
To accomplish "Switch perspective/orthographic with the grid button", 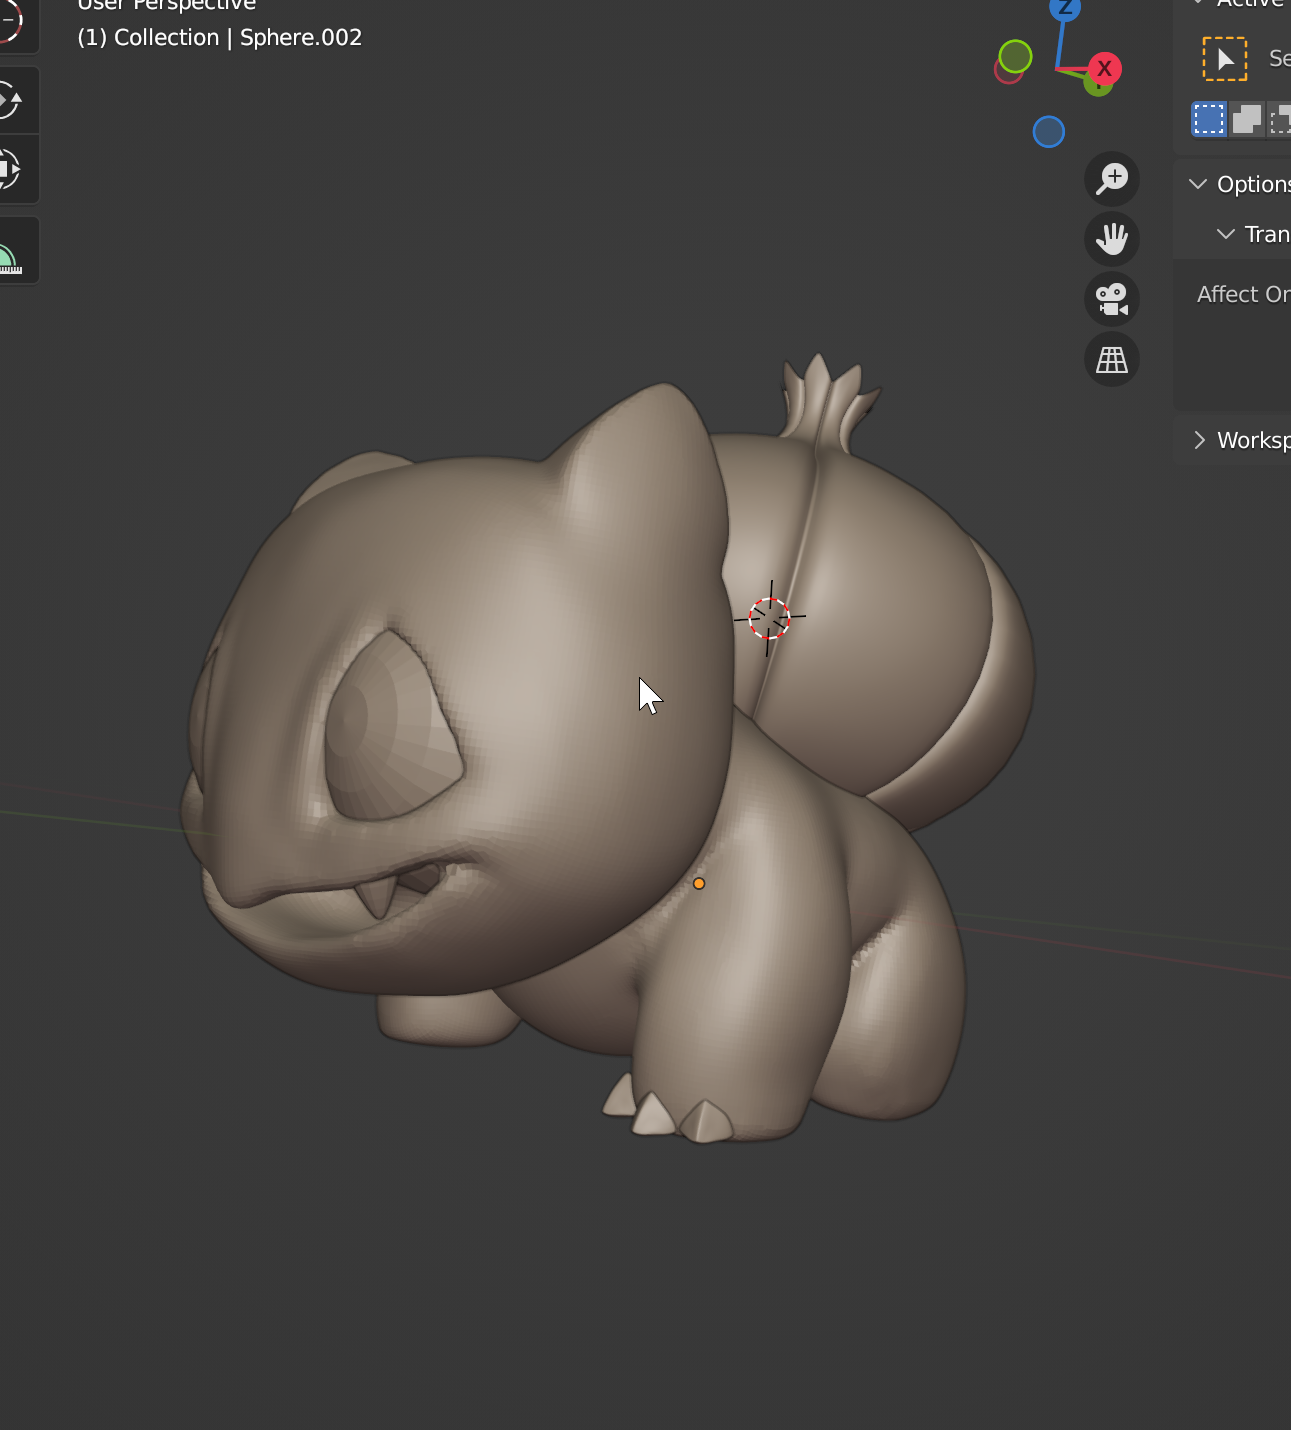I will (1112, 359).
